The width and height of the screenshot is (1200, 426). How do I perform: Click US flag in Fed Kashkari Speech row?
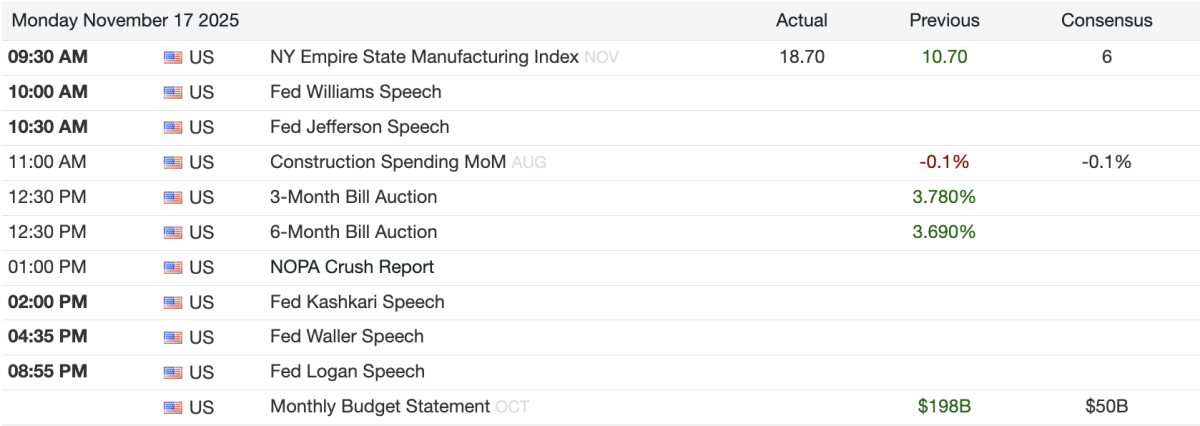pos(172,302)
